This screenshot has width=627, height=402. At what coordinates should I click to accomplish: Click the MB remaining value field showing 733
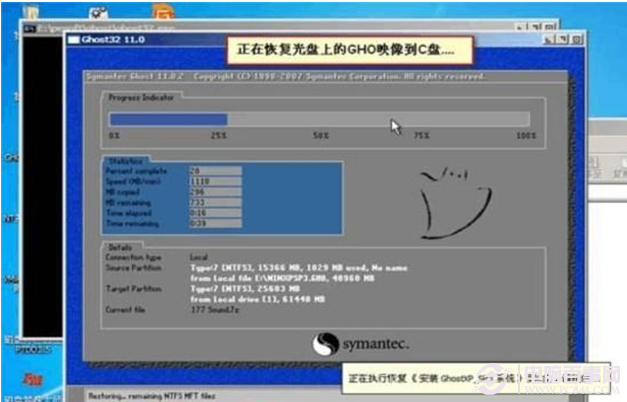point(216,202)
